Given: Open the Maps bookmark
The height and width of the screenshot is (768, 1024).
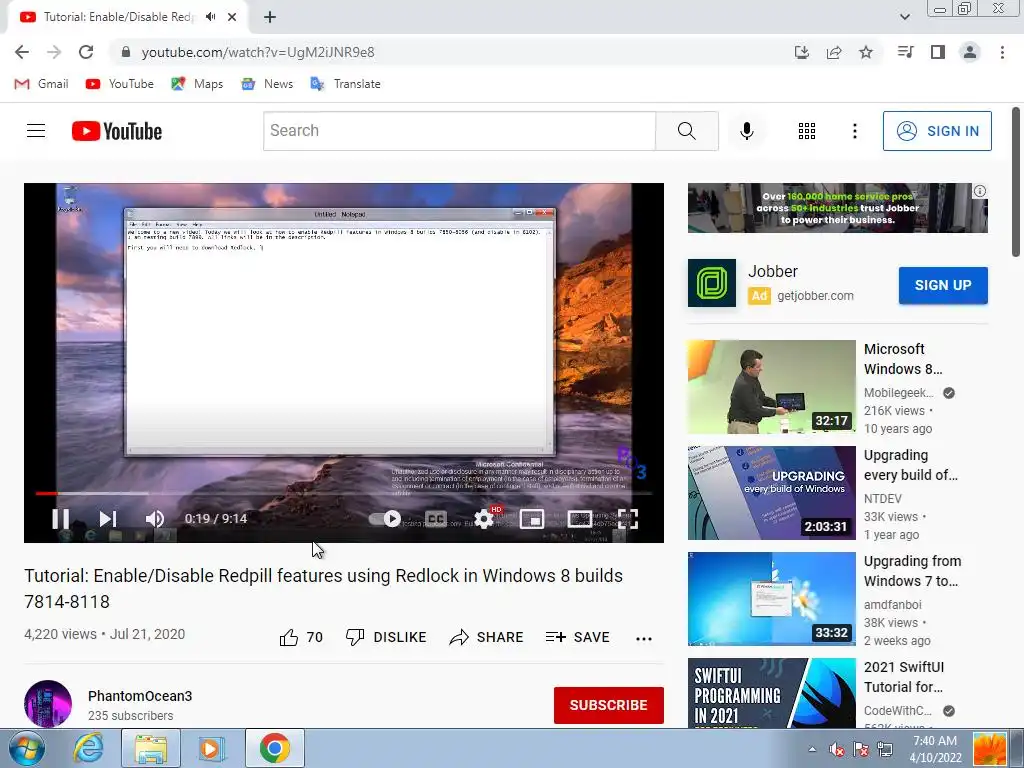Looking at the screenshot, I should pos(197,84).
